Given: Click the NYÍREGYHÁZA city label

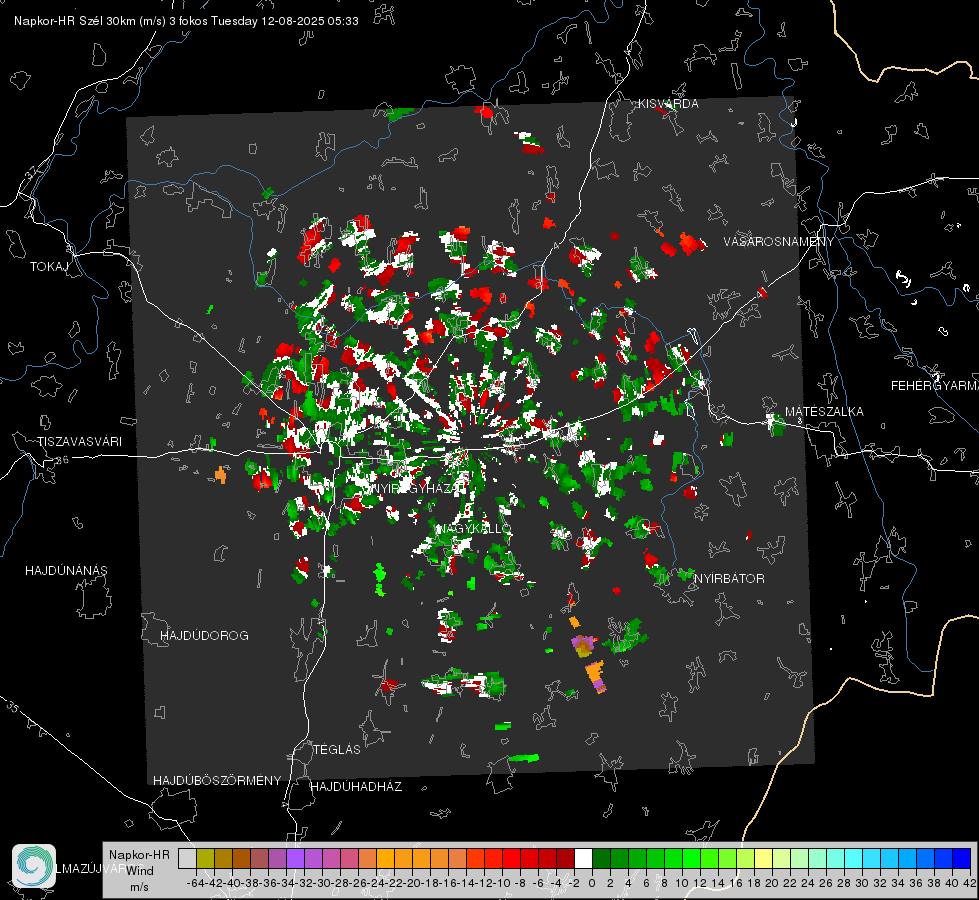Looking at the screenshot, I should [x=418, y=488].
